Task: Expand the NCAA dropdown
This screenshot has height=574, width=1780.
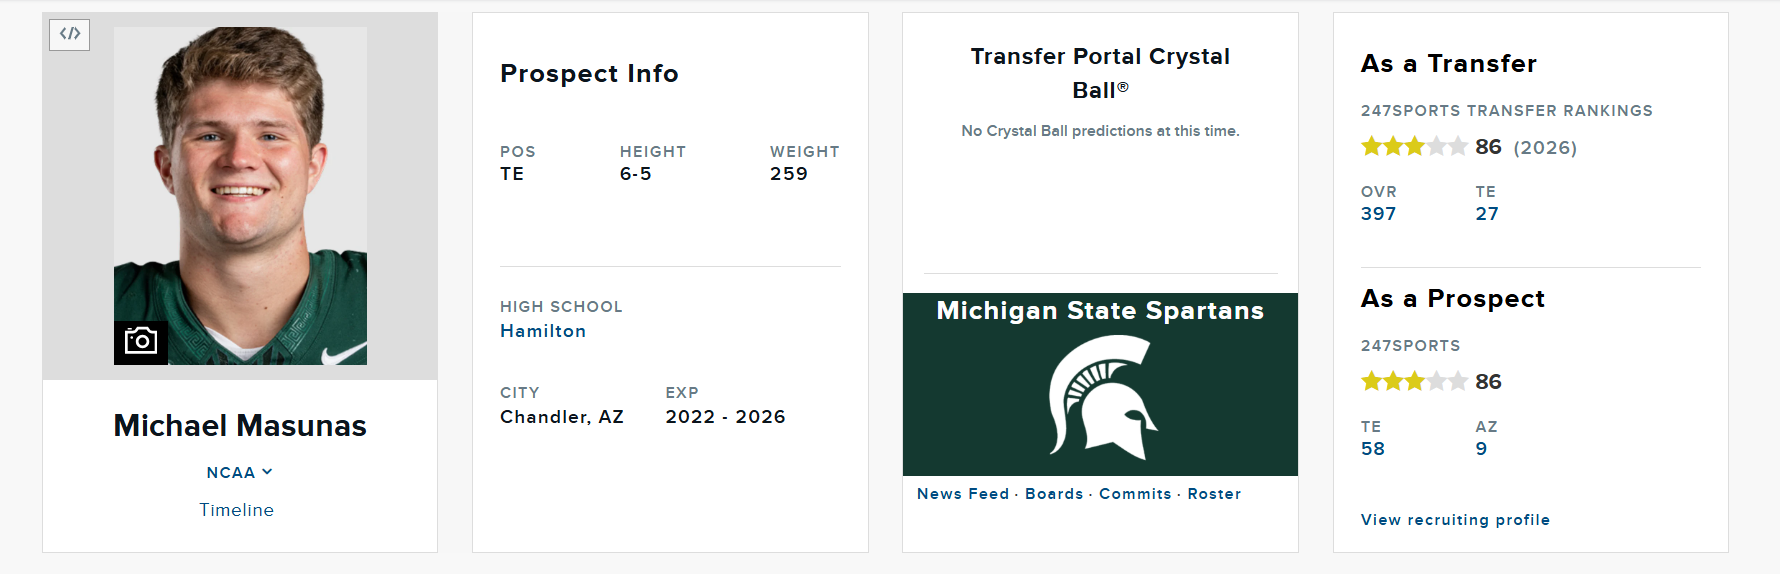Action: pyautogui.click(x=239, y=472)
